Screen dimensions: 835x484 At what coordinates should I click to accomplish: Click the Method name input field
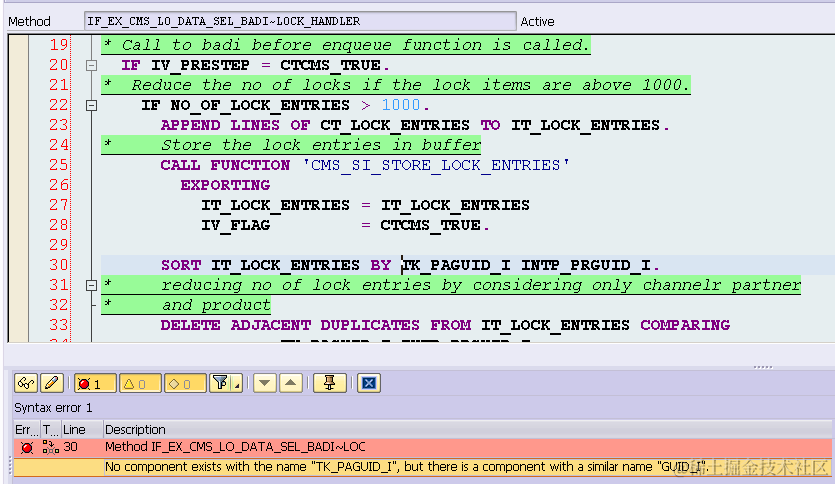click(x=300, y=21)
